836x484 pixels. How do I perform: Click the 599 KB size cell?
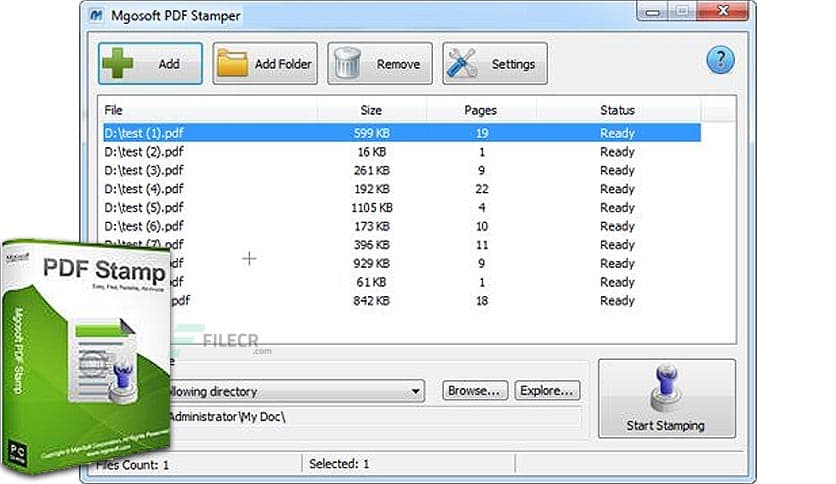[372, 133]
